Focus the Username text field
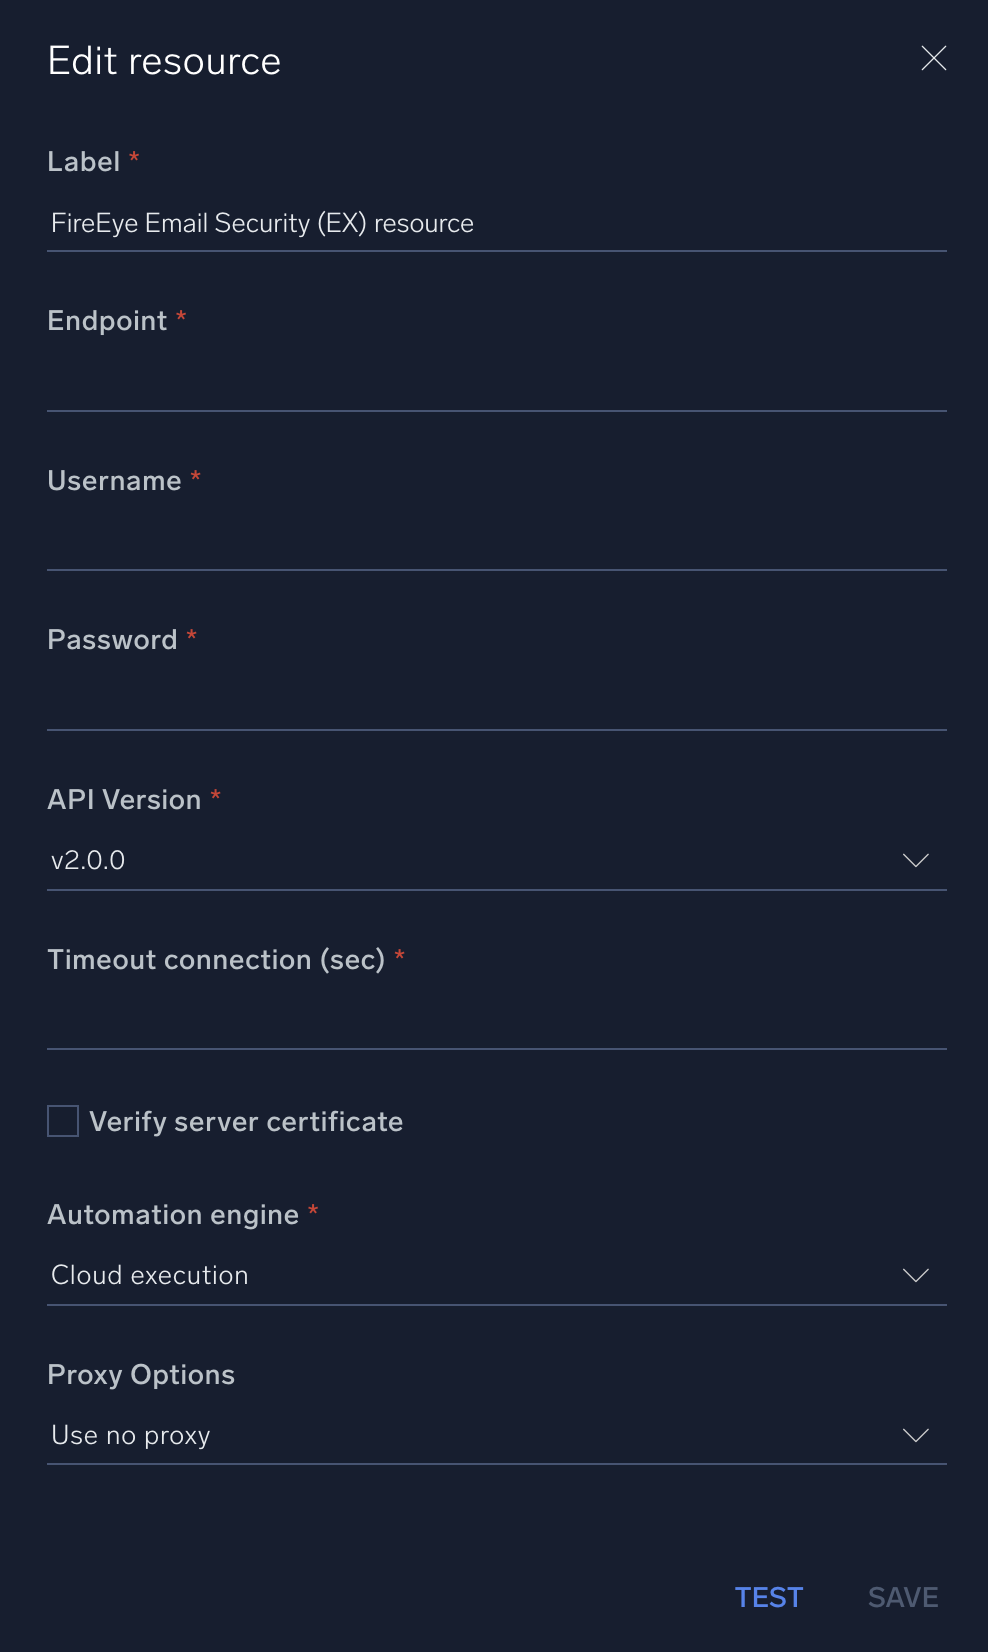Screen dimensions: 988x1652 pyautogui.click(x=497, y=545)
